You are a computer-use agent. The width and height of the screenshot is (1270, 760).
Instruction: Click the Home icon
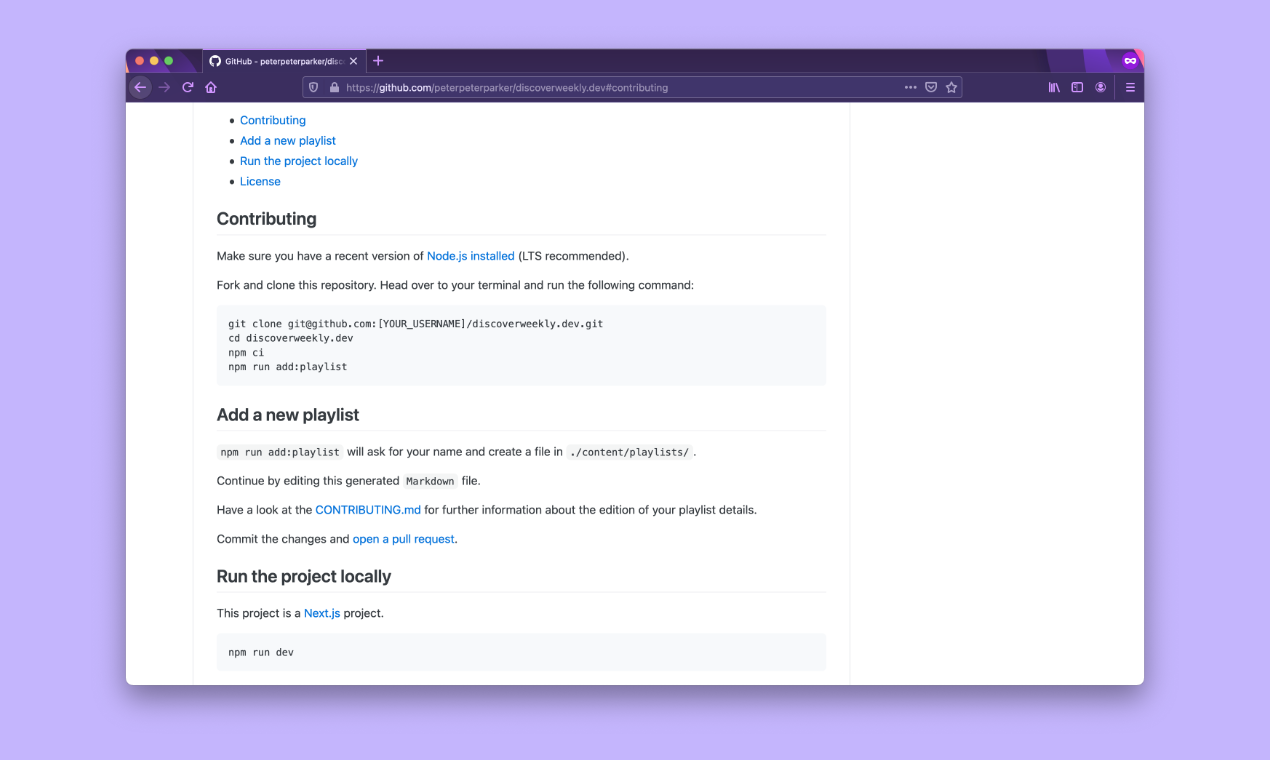point(210,87)
